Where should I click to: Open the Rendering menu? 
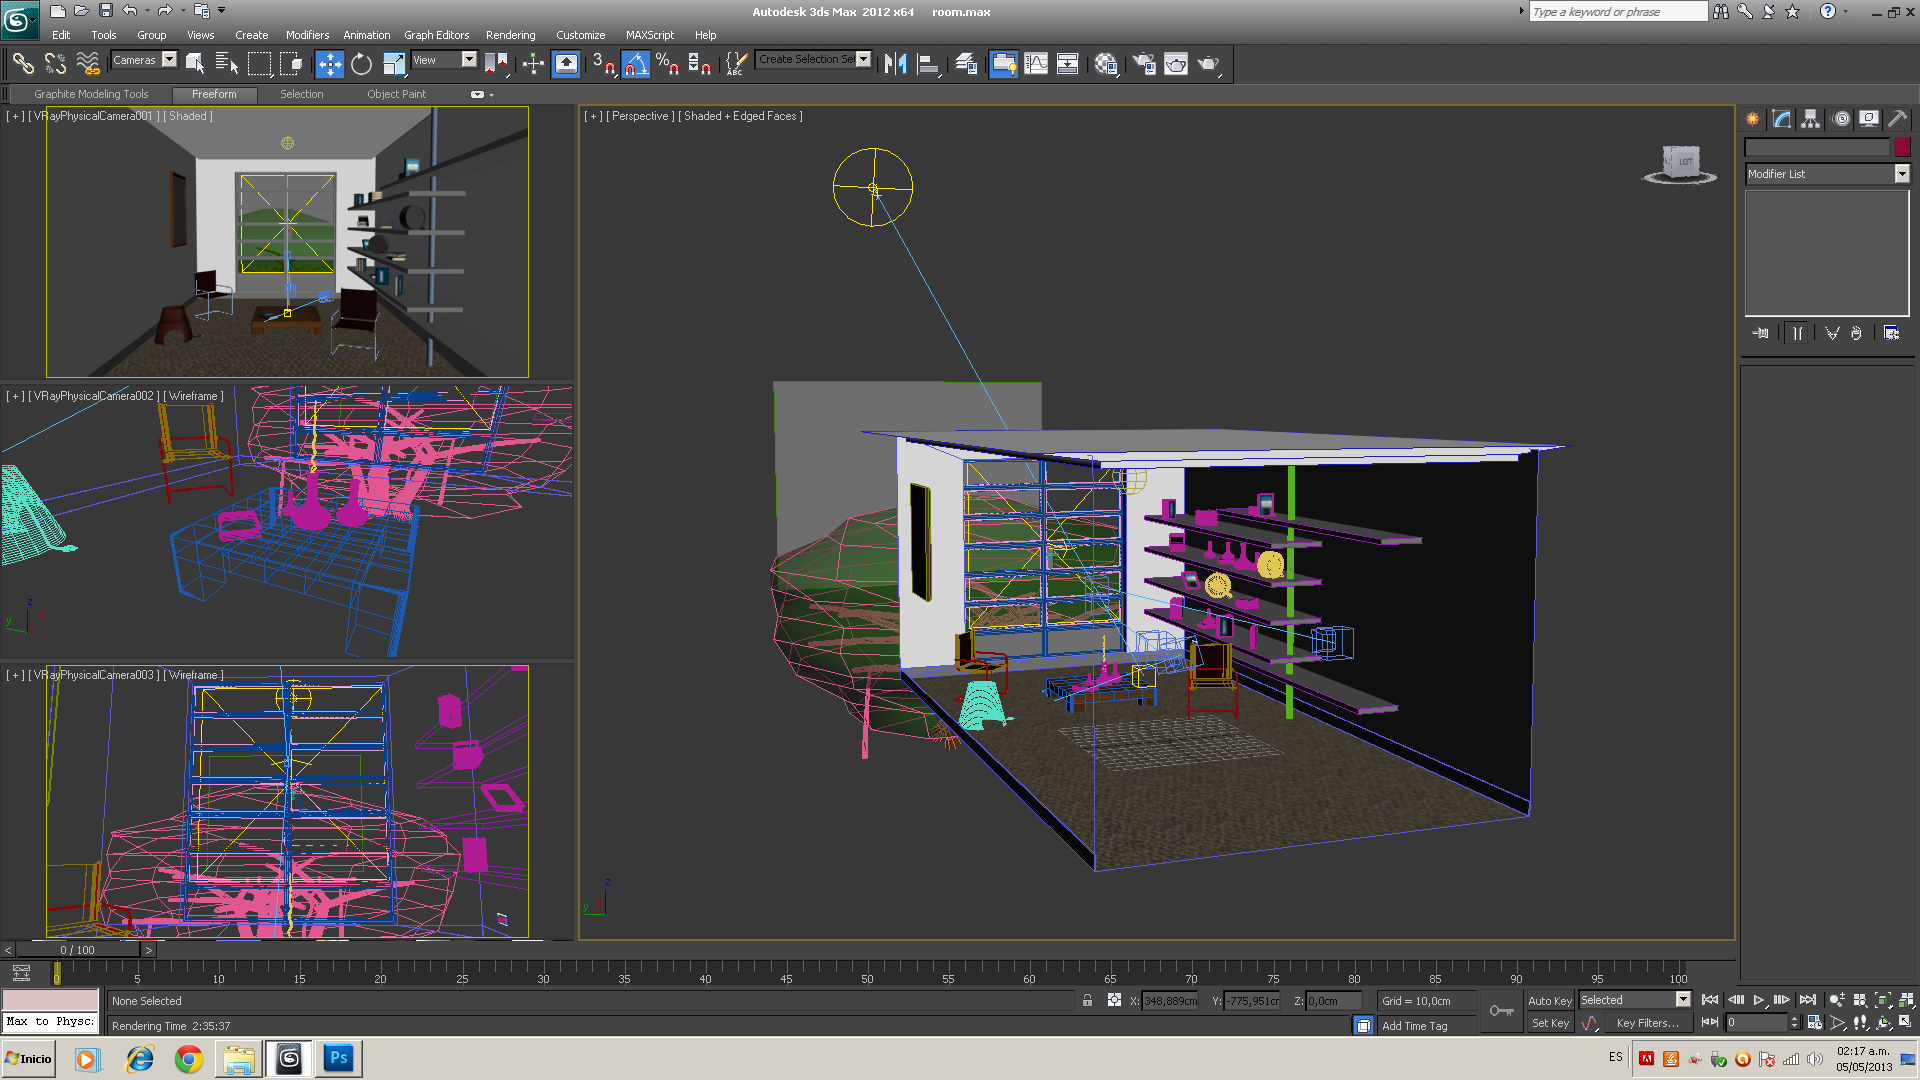point(510,35)
